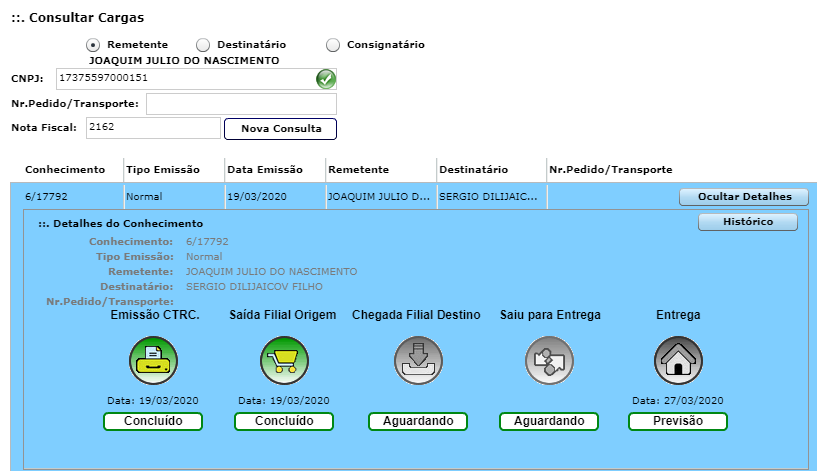
Task: Click JOAQUIM JULIO DO NASCIMENTO in details panel
Action: click(271, 271)
